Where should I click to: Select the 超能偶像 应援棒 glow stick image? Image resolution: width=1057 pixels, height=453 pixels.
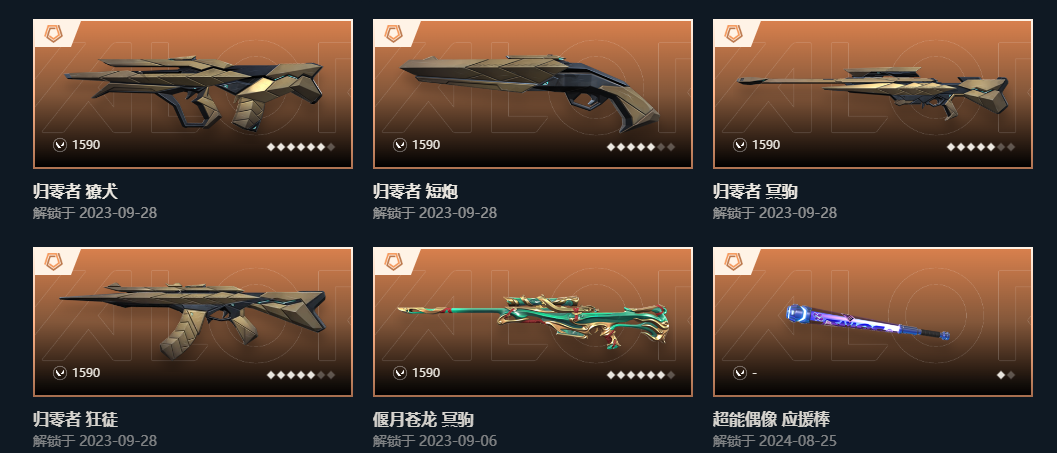tap(869, 322)
